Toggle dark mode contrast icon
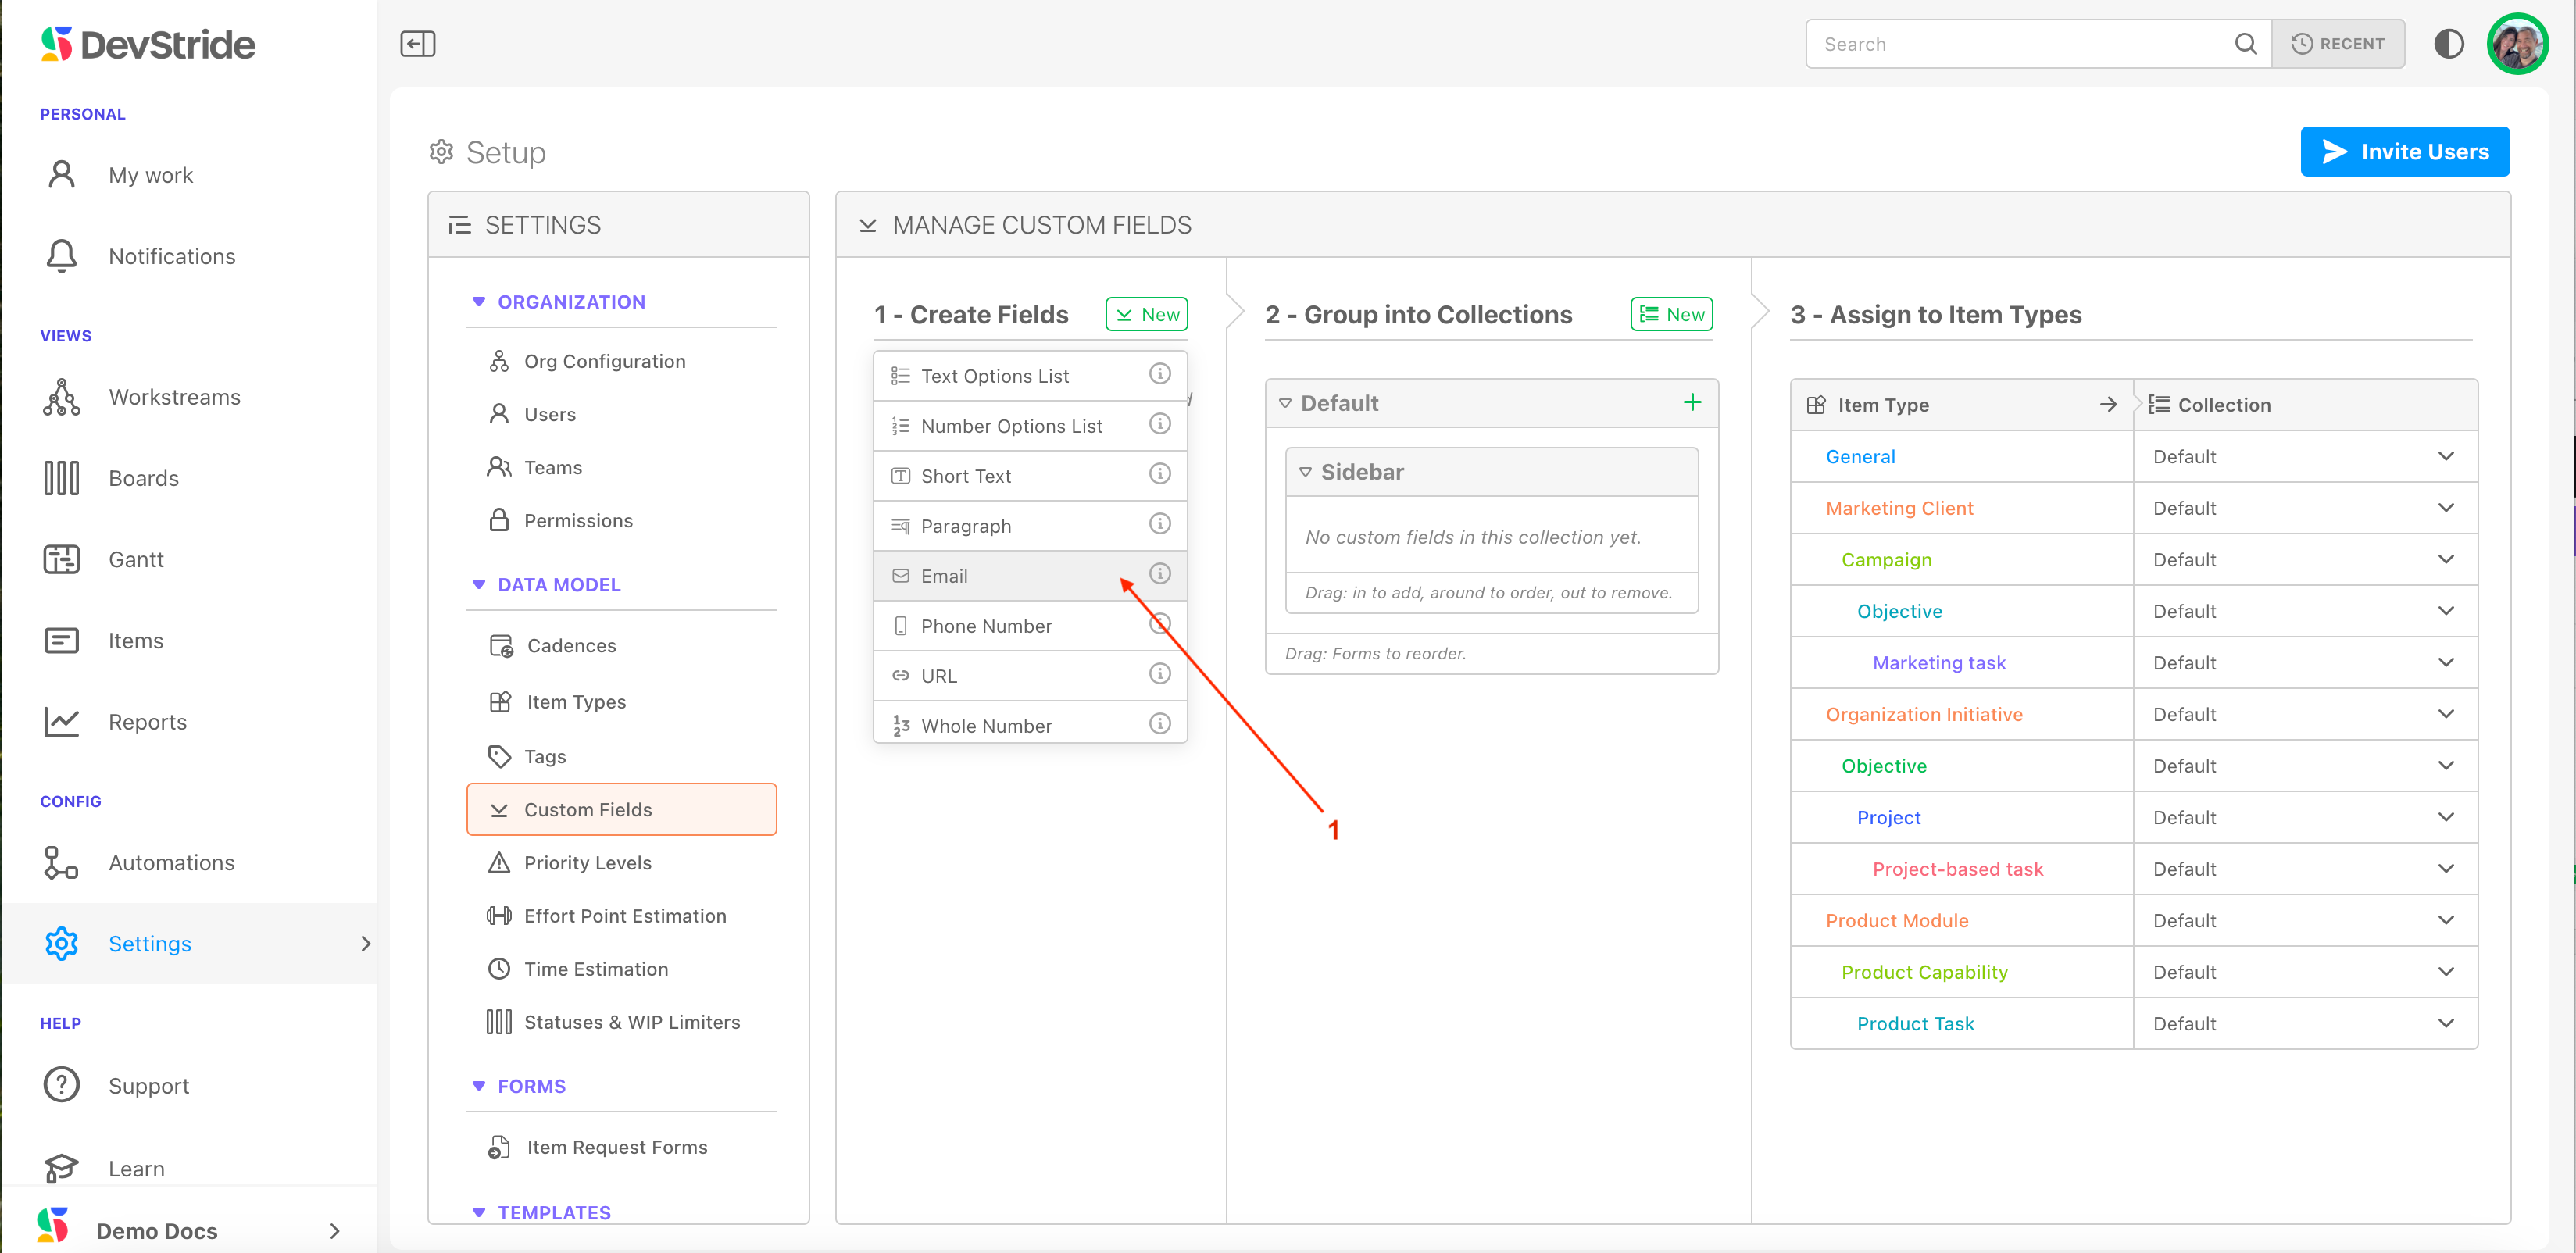2576x1253 pixels. click(x=2448, y=44)
